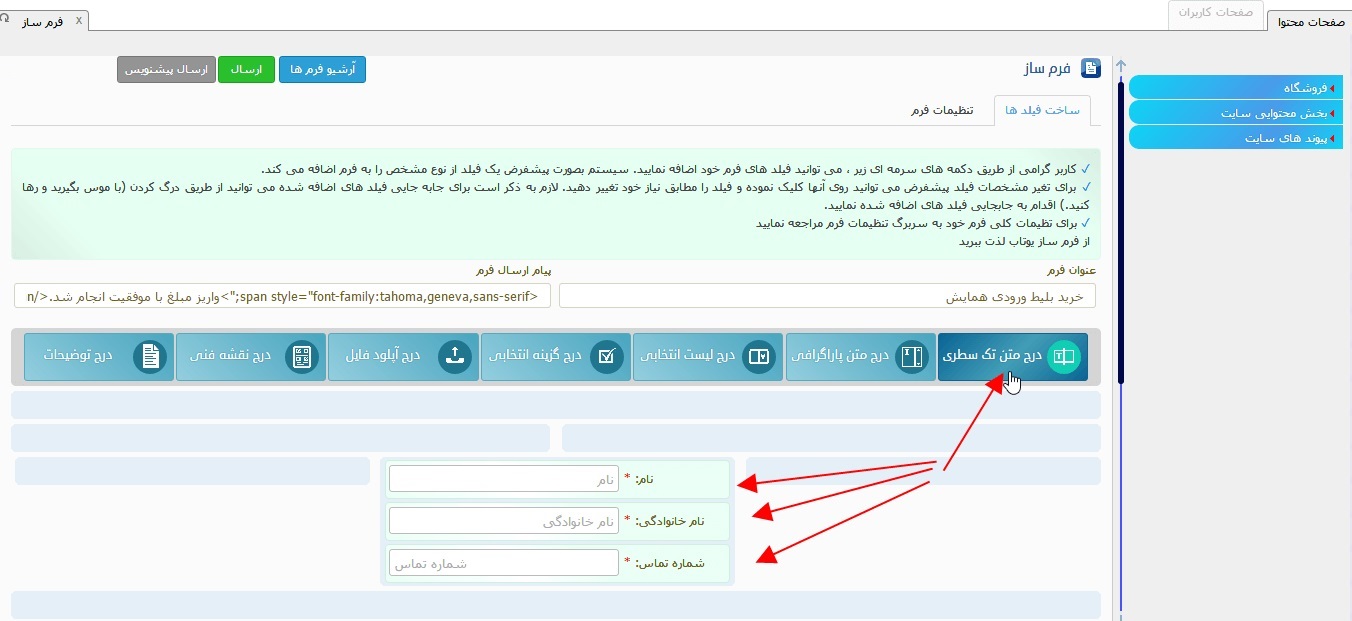Click the description (توضیحات) document icon

[150, 356]
